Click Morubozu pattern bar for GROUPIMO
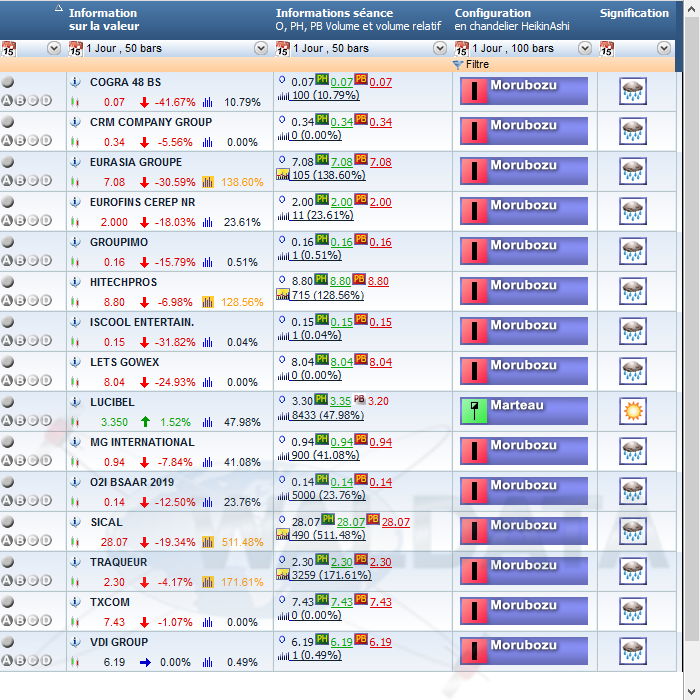The width and height of the screenshot is (700, 700). click(524, 251)
